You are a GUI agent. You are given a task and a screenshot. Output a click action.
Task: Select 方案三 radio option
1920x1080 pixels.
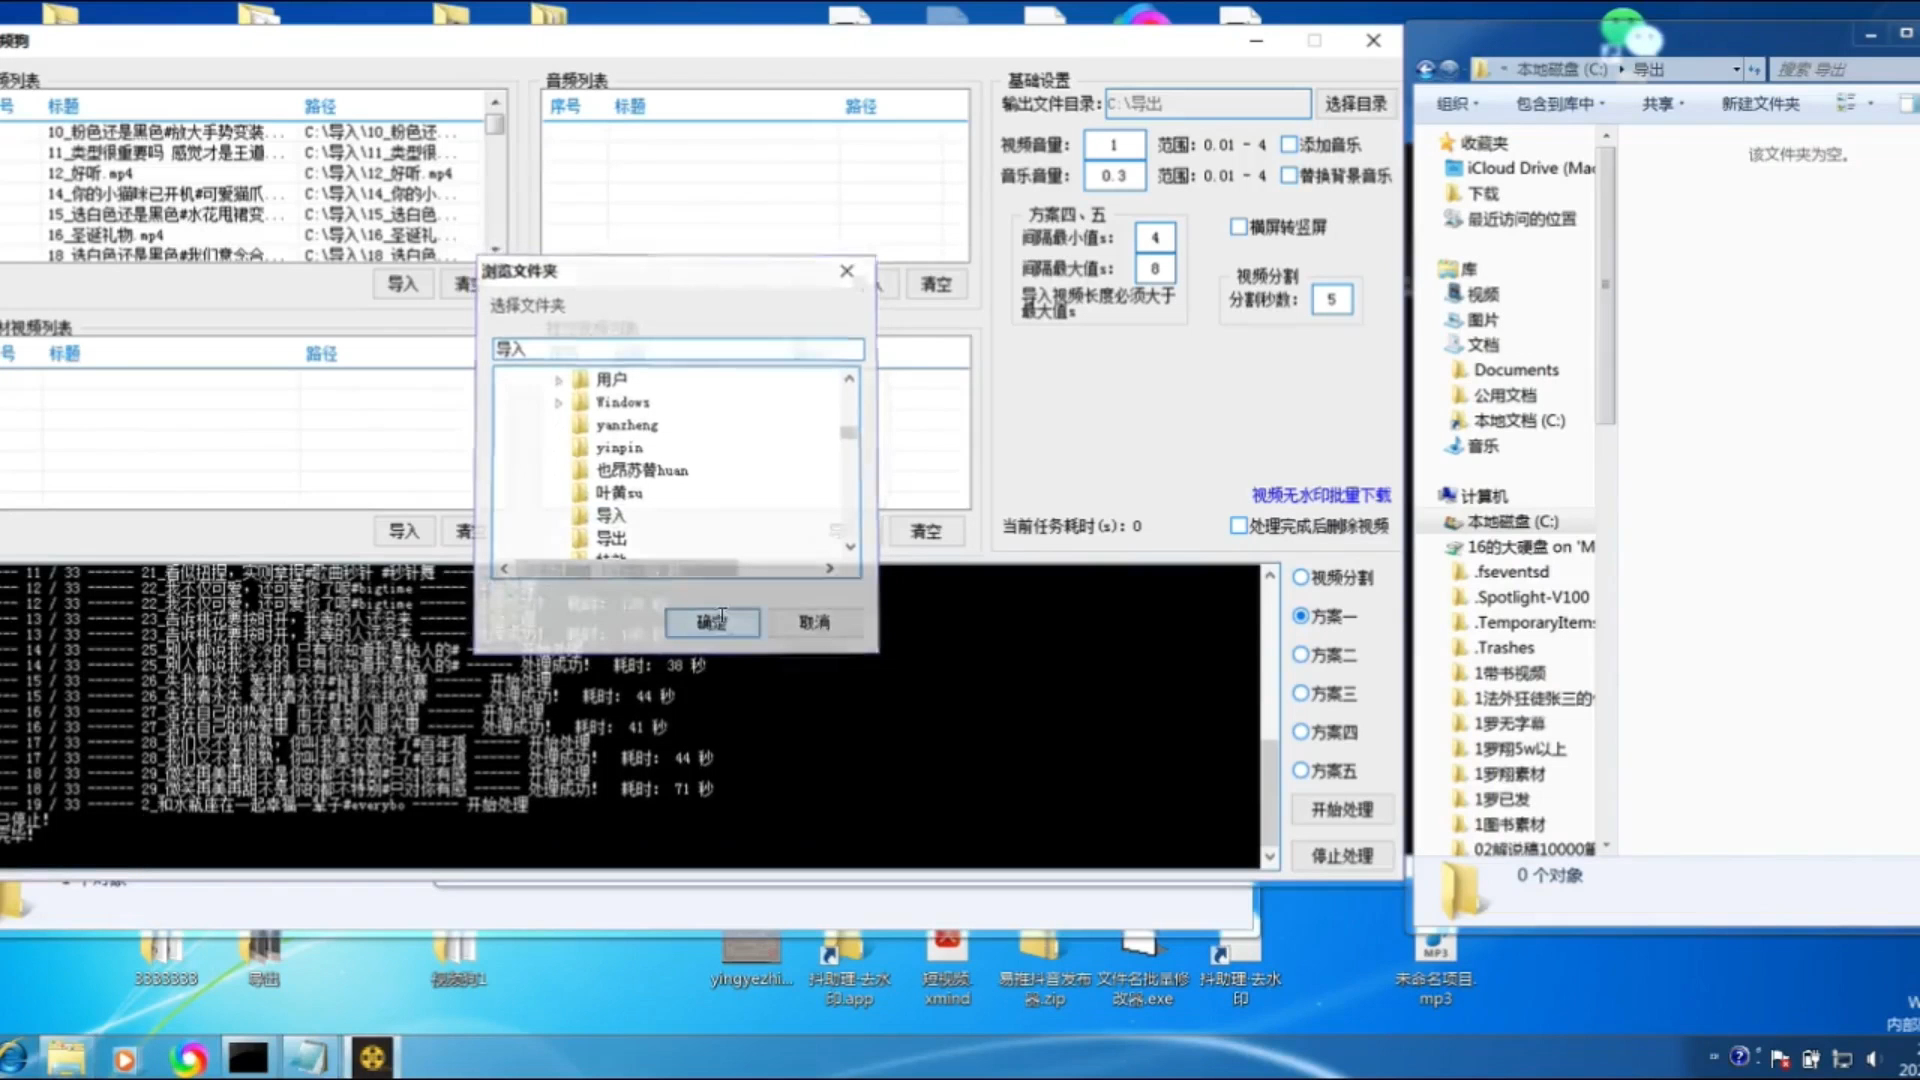1301,692
